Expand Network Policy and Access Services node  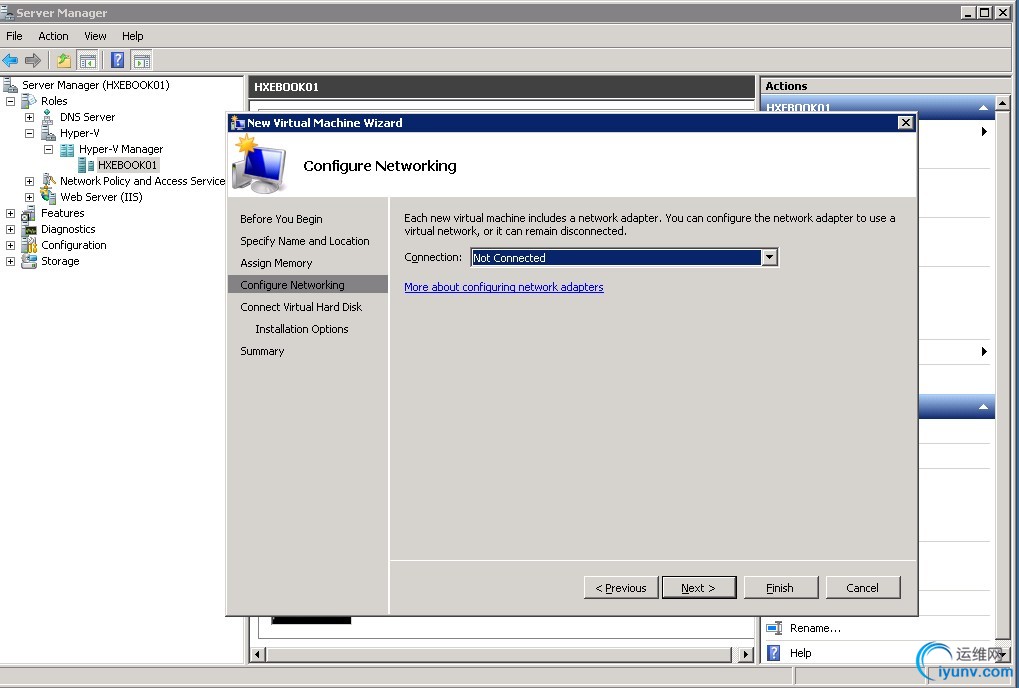tap(29, 181)
